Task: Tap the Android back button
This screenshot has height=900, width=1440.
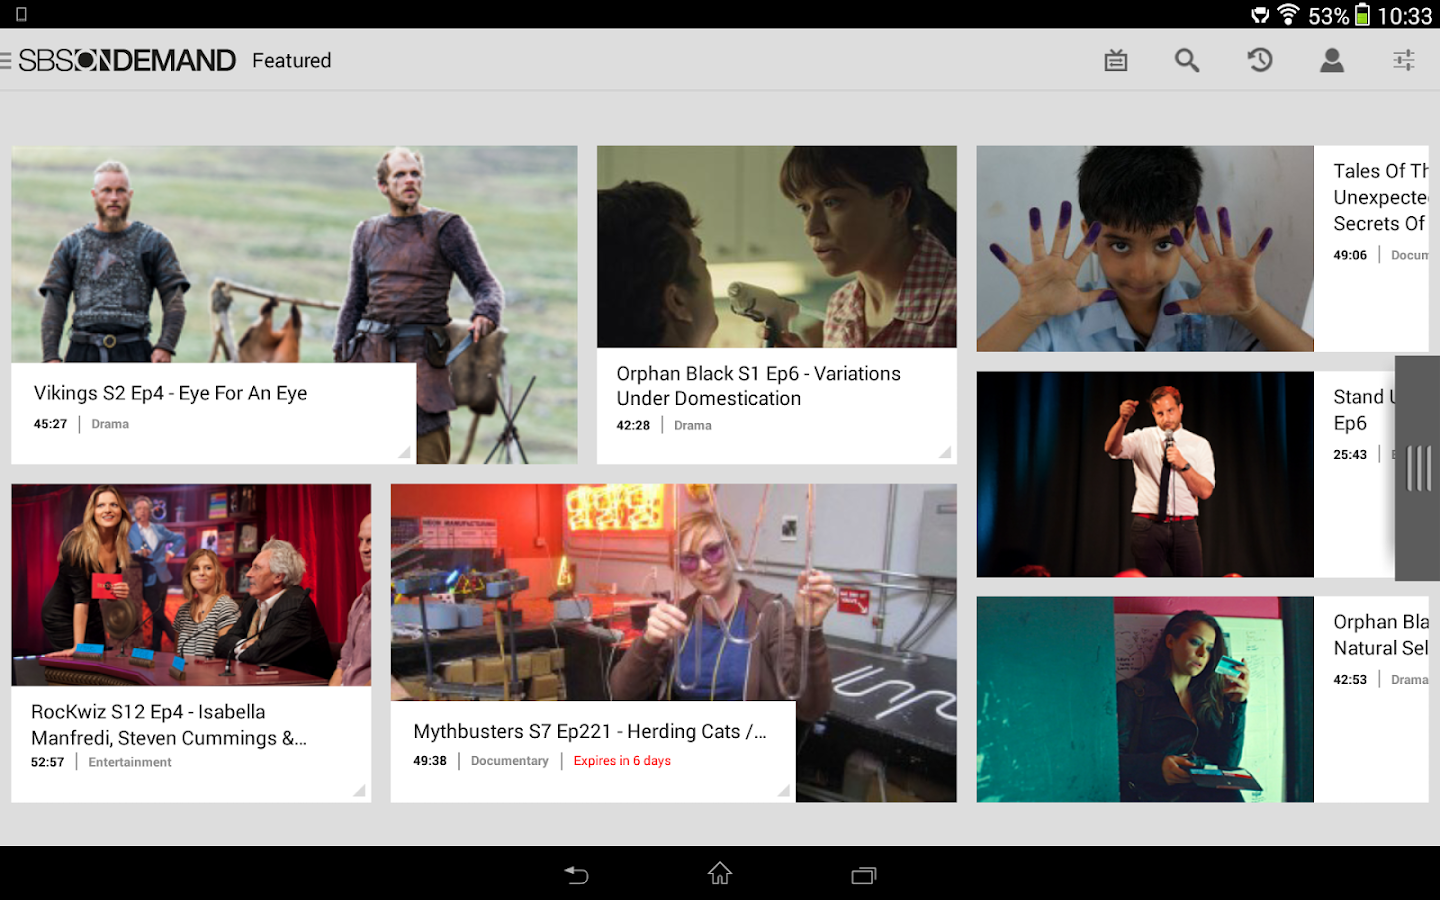Action: [x=576, y=874]
